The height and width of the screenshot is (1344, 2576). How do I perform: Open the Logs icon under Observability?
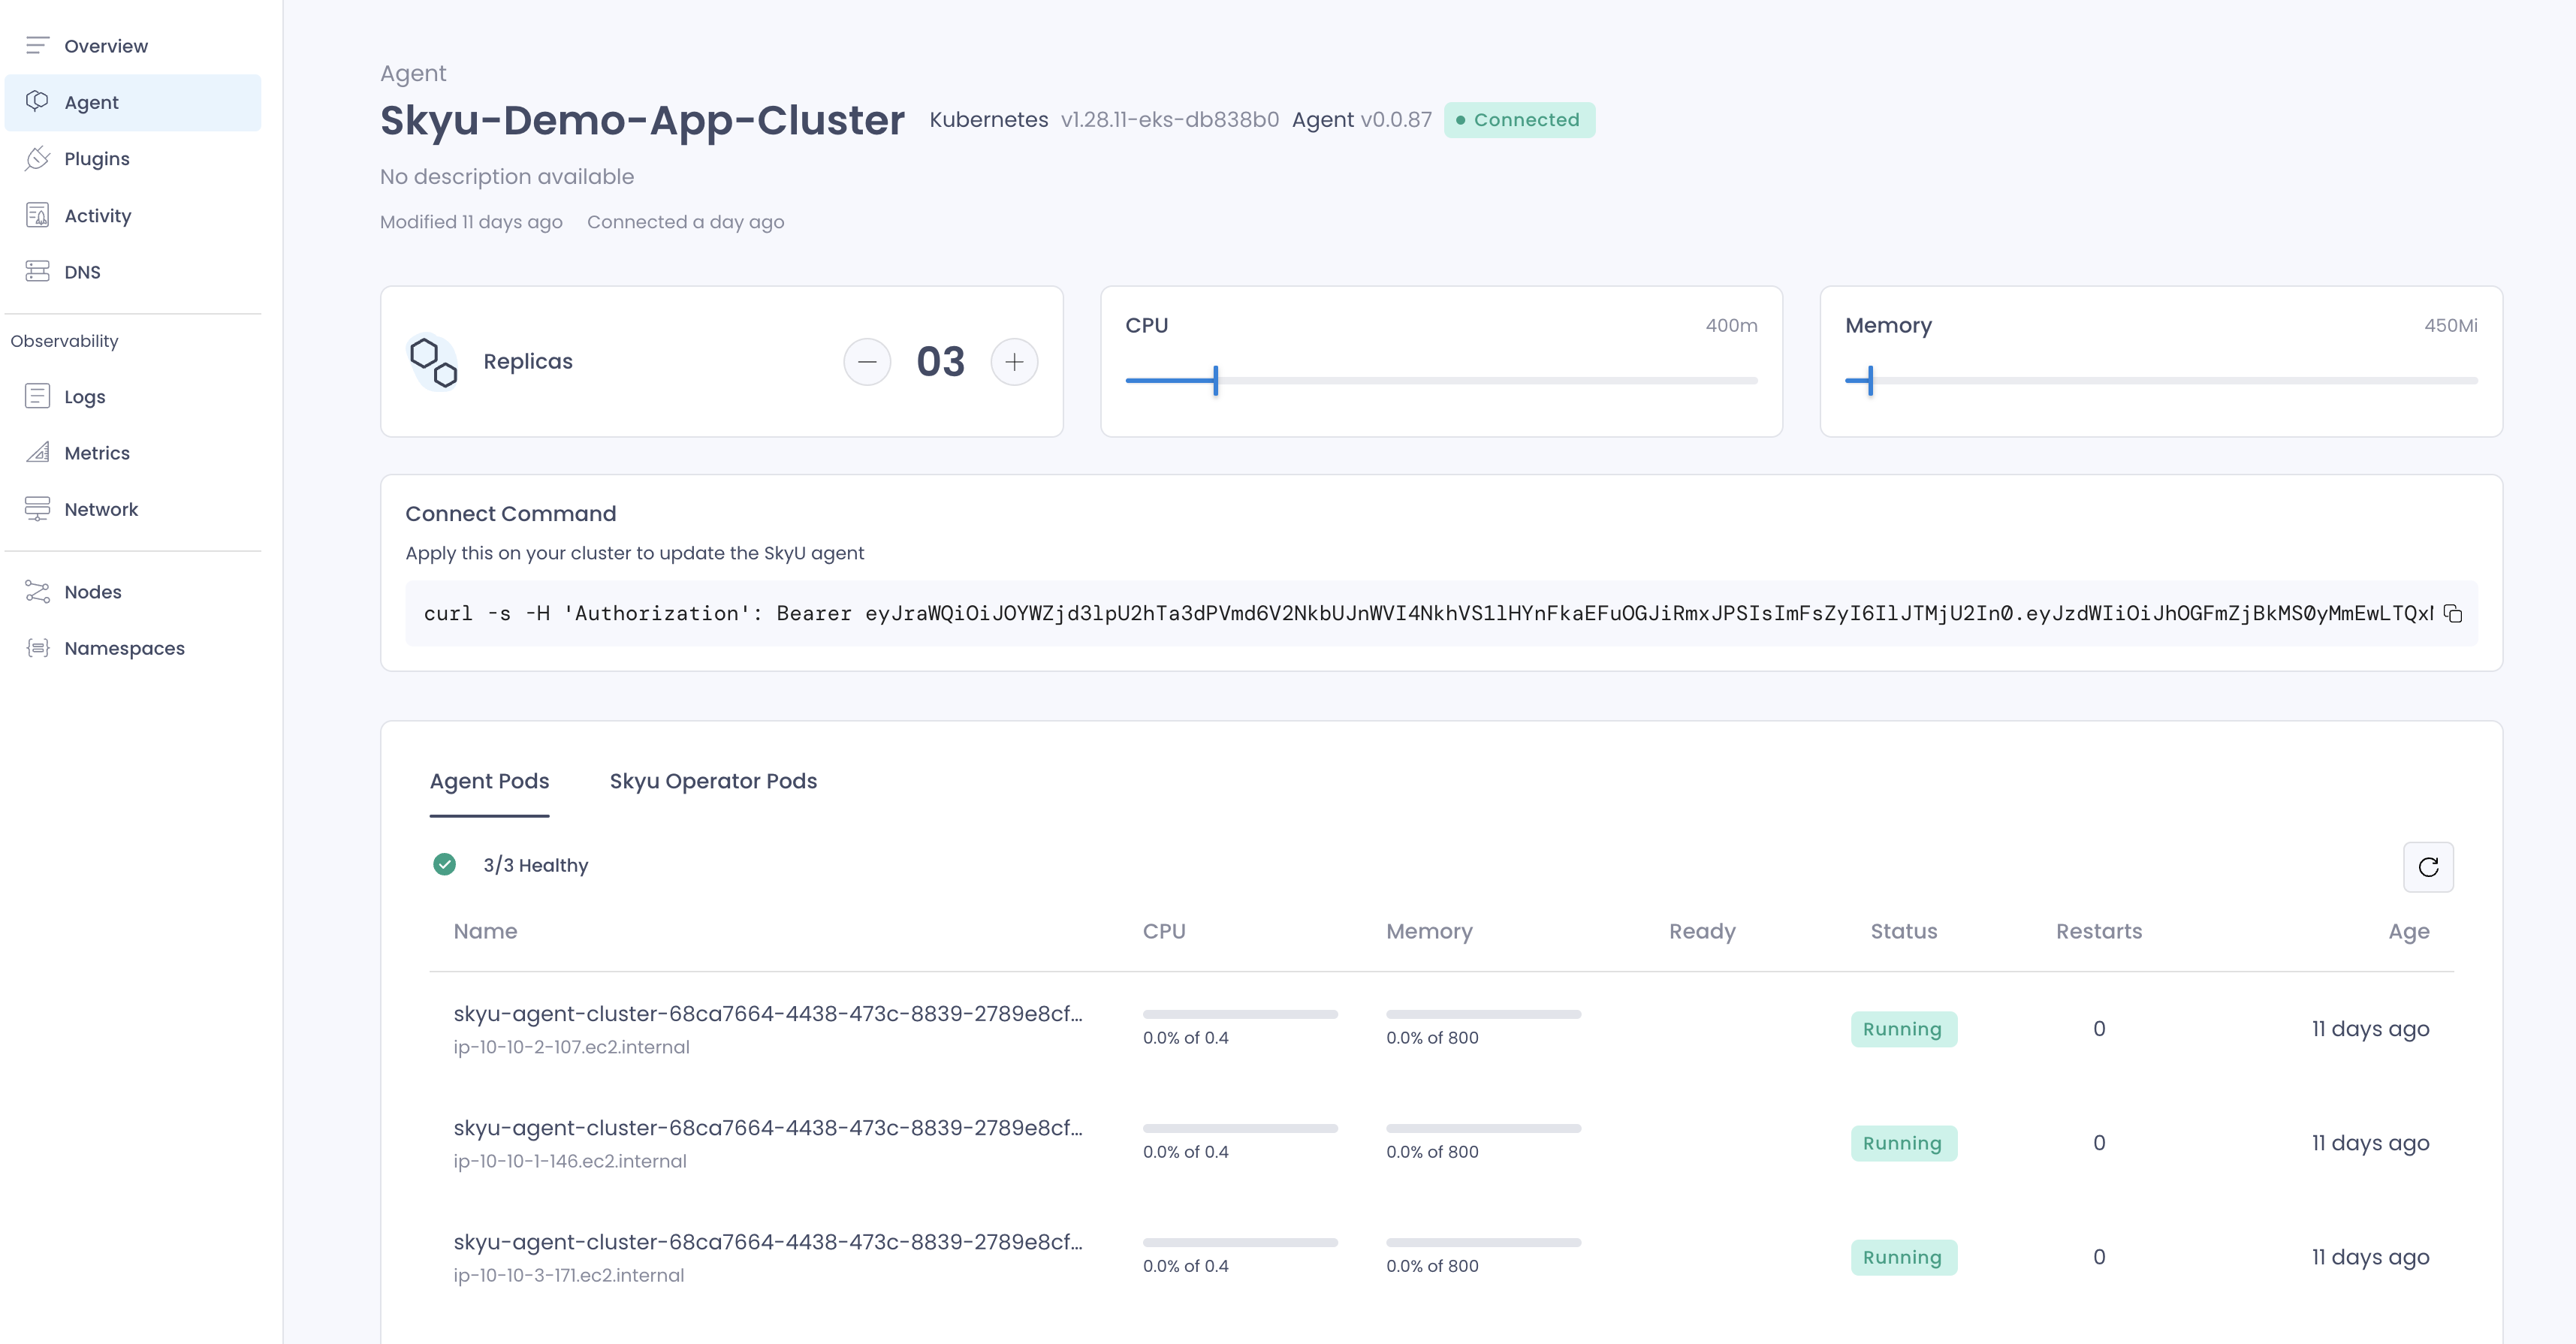[38, 396]
